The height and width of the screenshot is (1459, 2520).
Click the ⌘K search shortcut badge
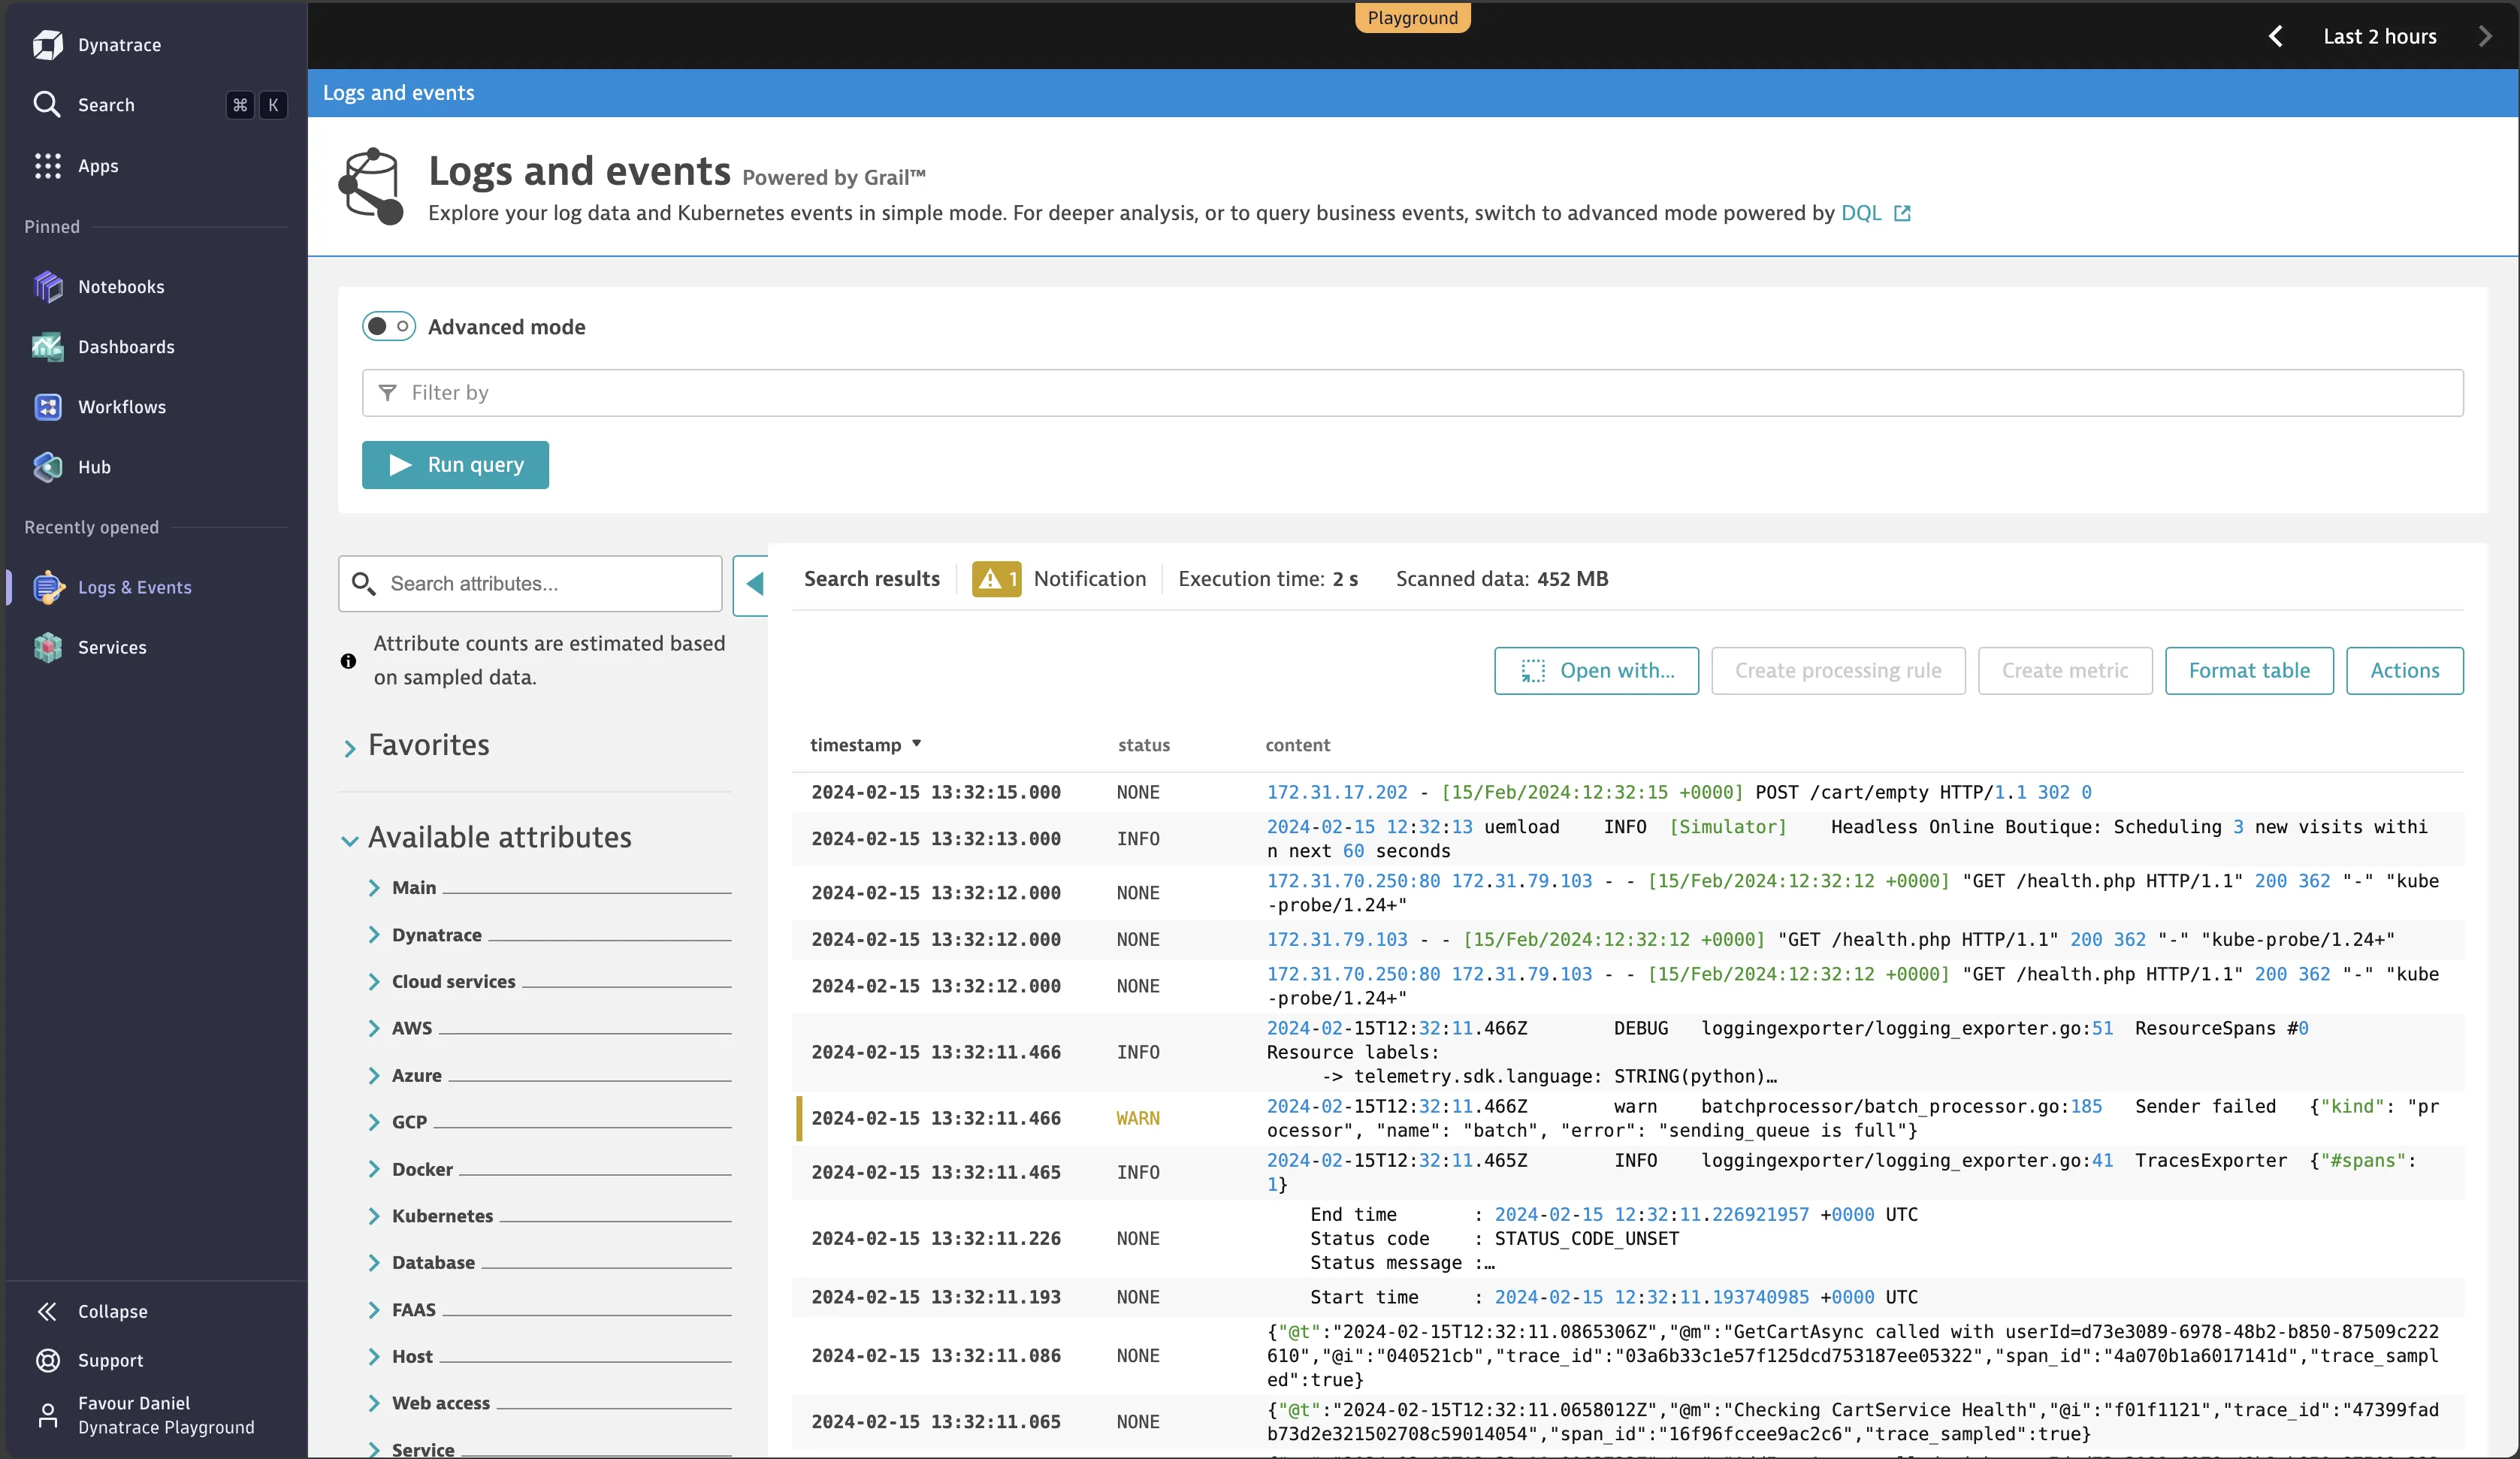(257, 105)
